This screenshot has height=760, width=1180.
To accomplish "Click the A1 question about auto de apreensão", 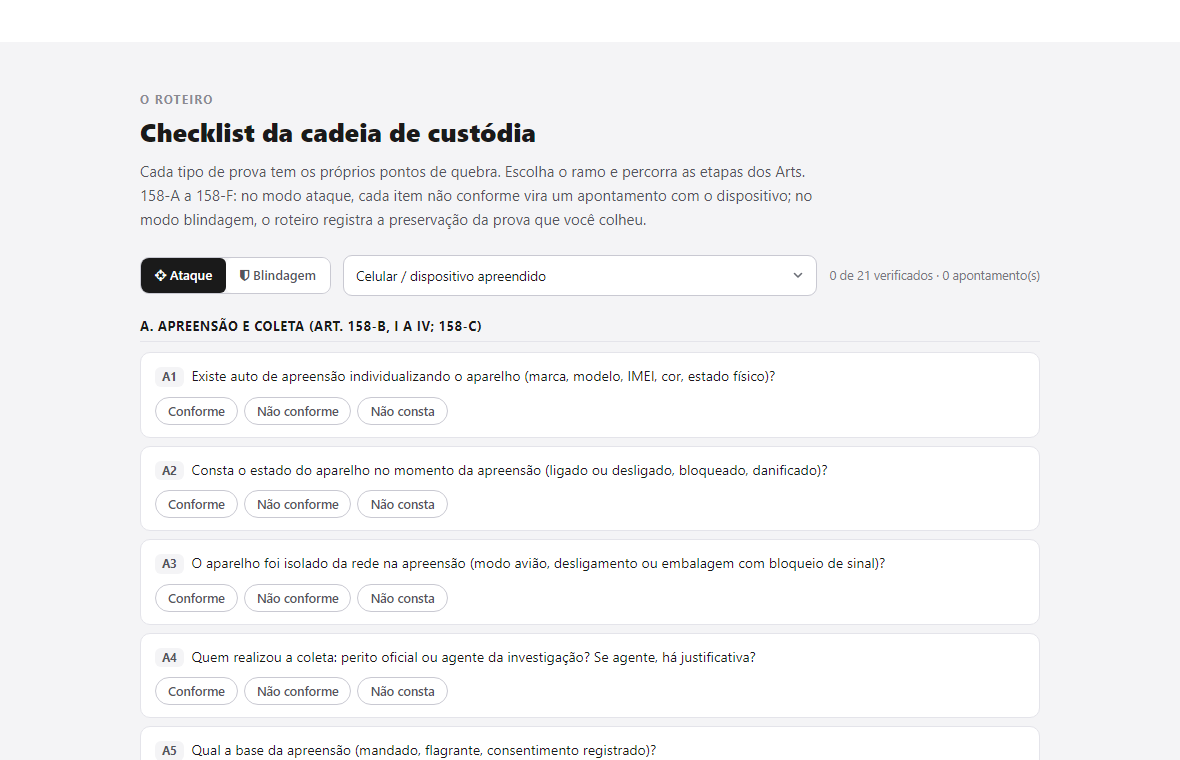I will (x=483, y=376).
